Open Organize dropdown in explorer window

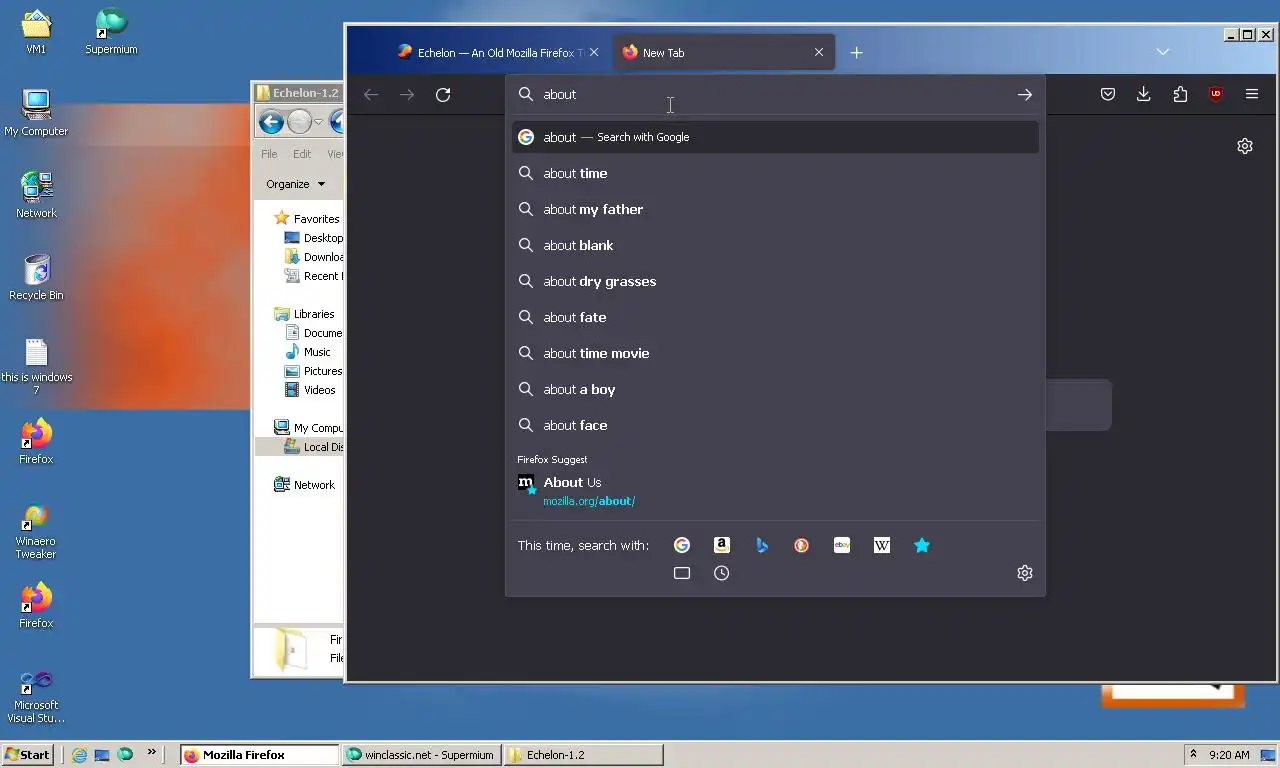click(295, 184)
